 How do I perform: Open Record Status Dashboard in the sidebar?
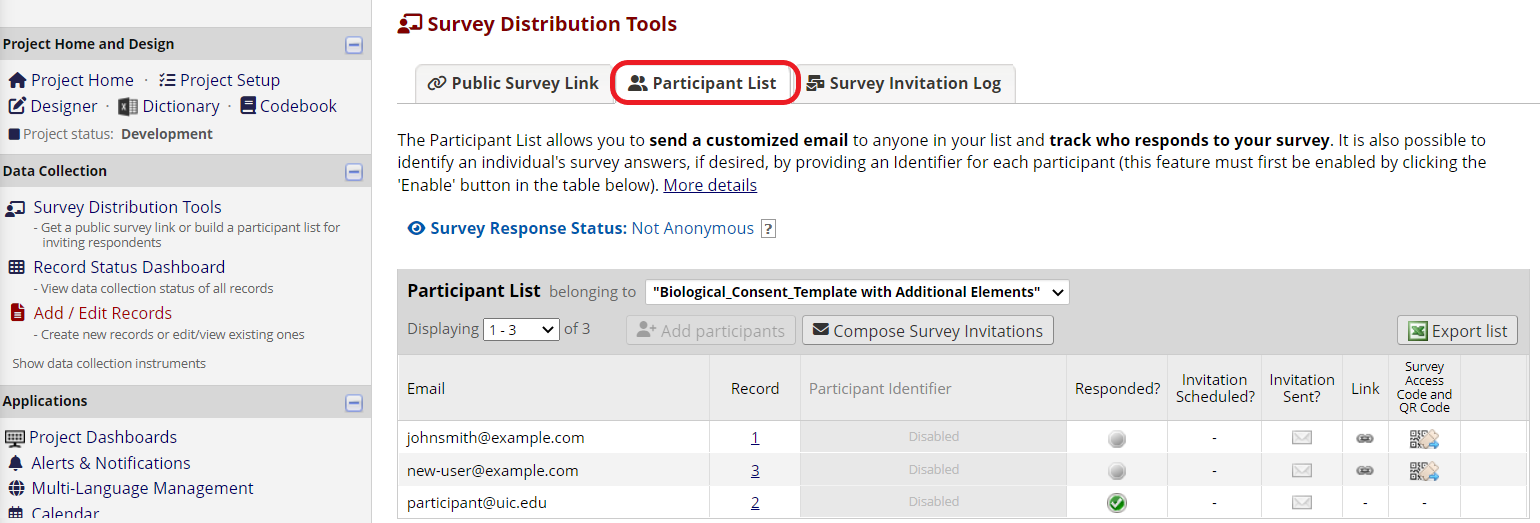tap(129, 267)
